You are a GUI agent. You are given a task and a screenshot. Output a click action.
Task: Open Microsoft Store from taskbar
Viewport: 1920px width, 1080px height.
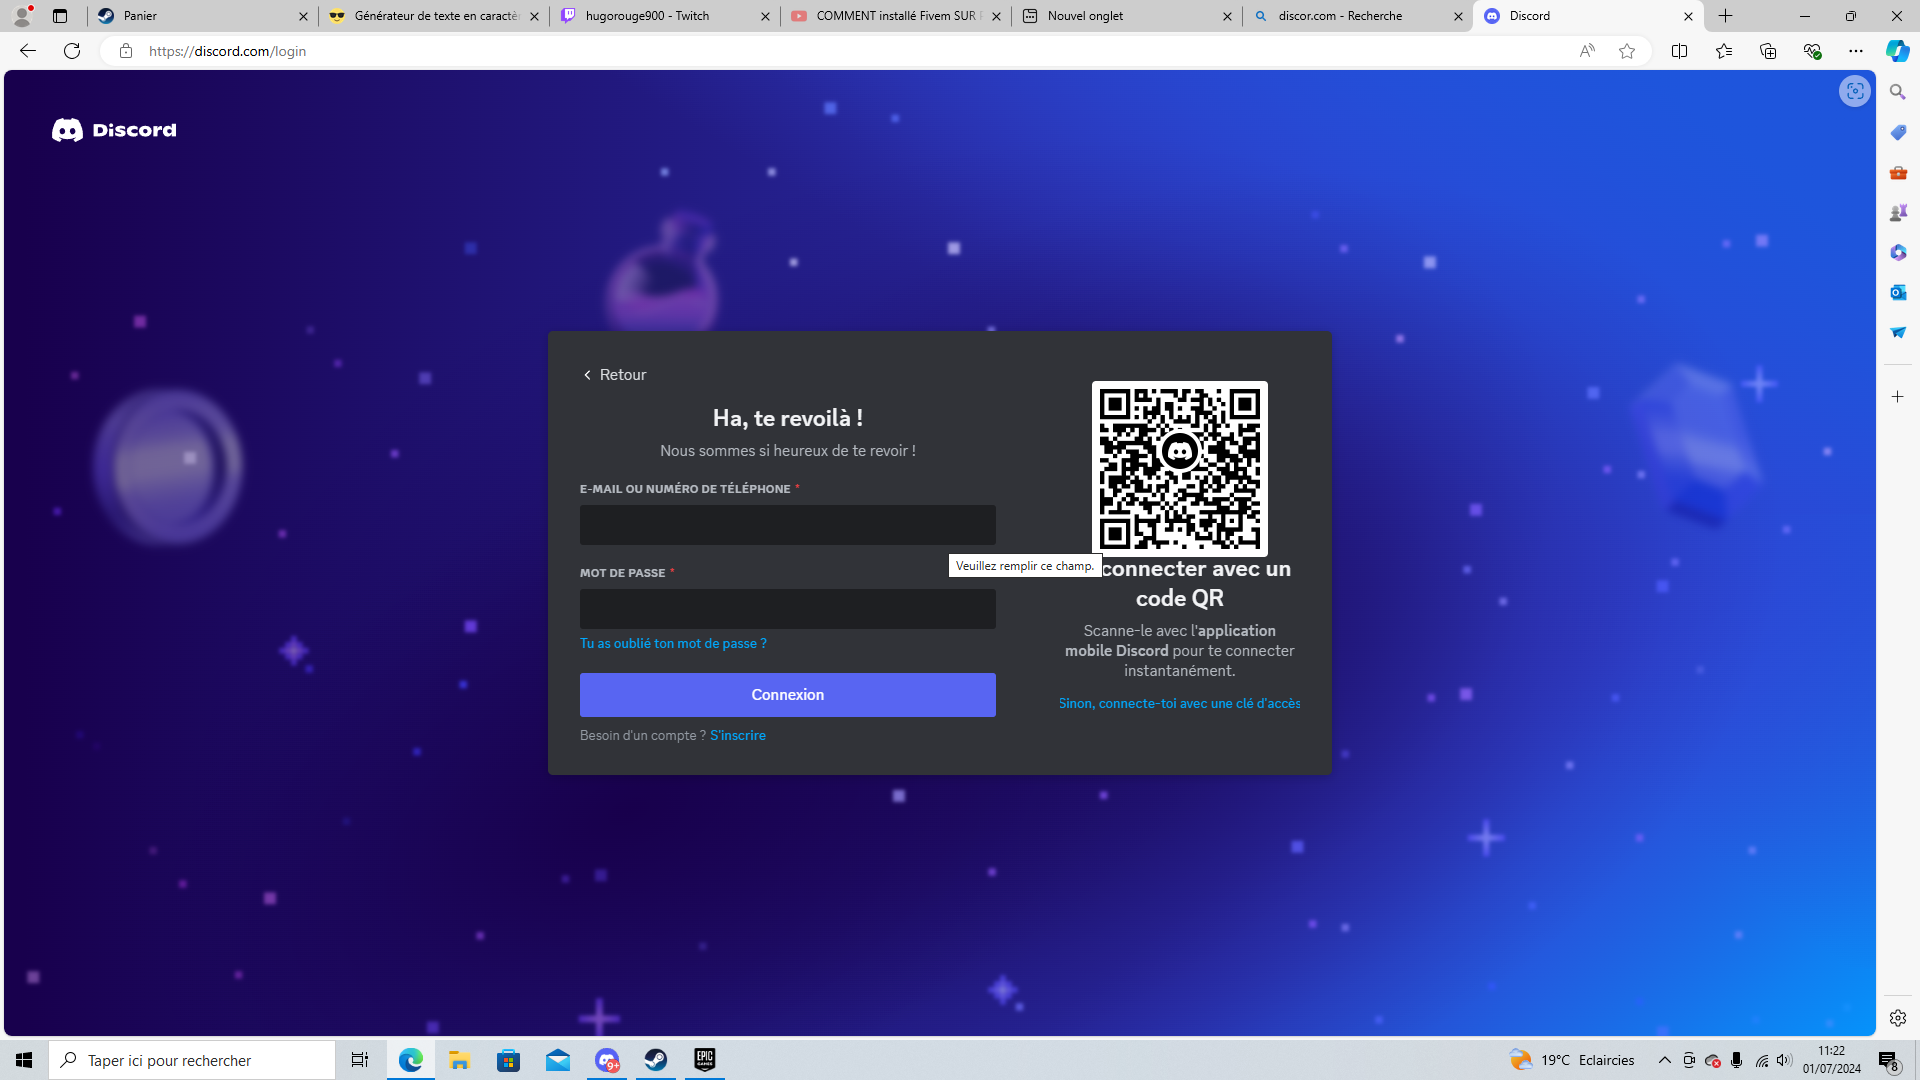(x=508, y=1060)
